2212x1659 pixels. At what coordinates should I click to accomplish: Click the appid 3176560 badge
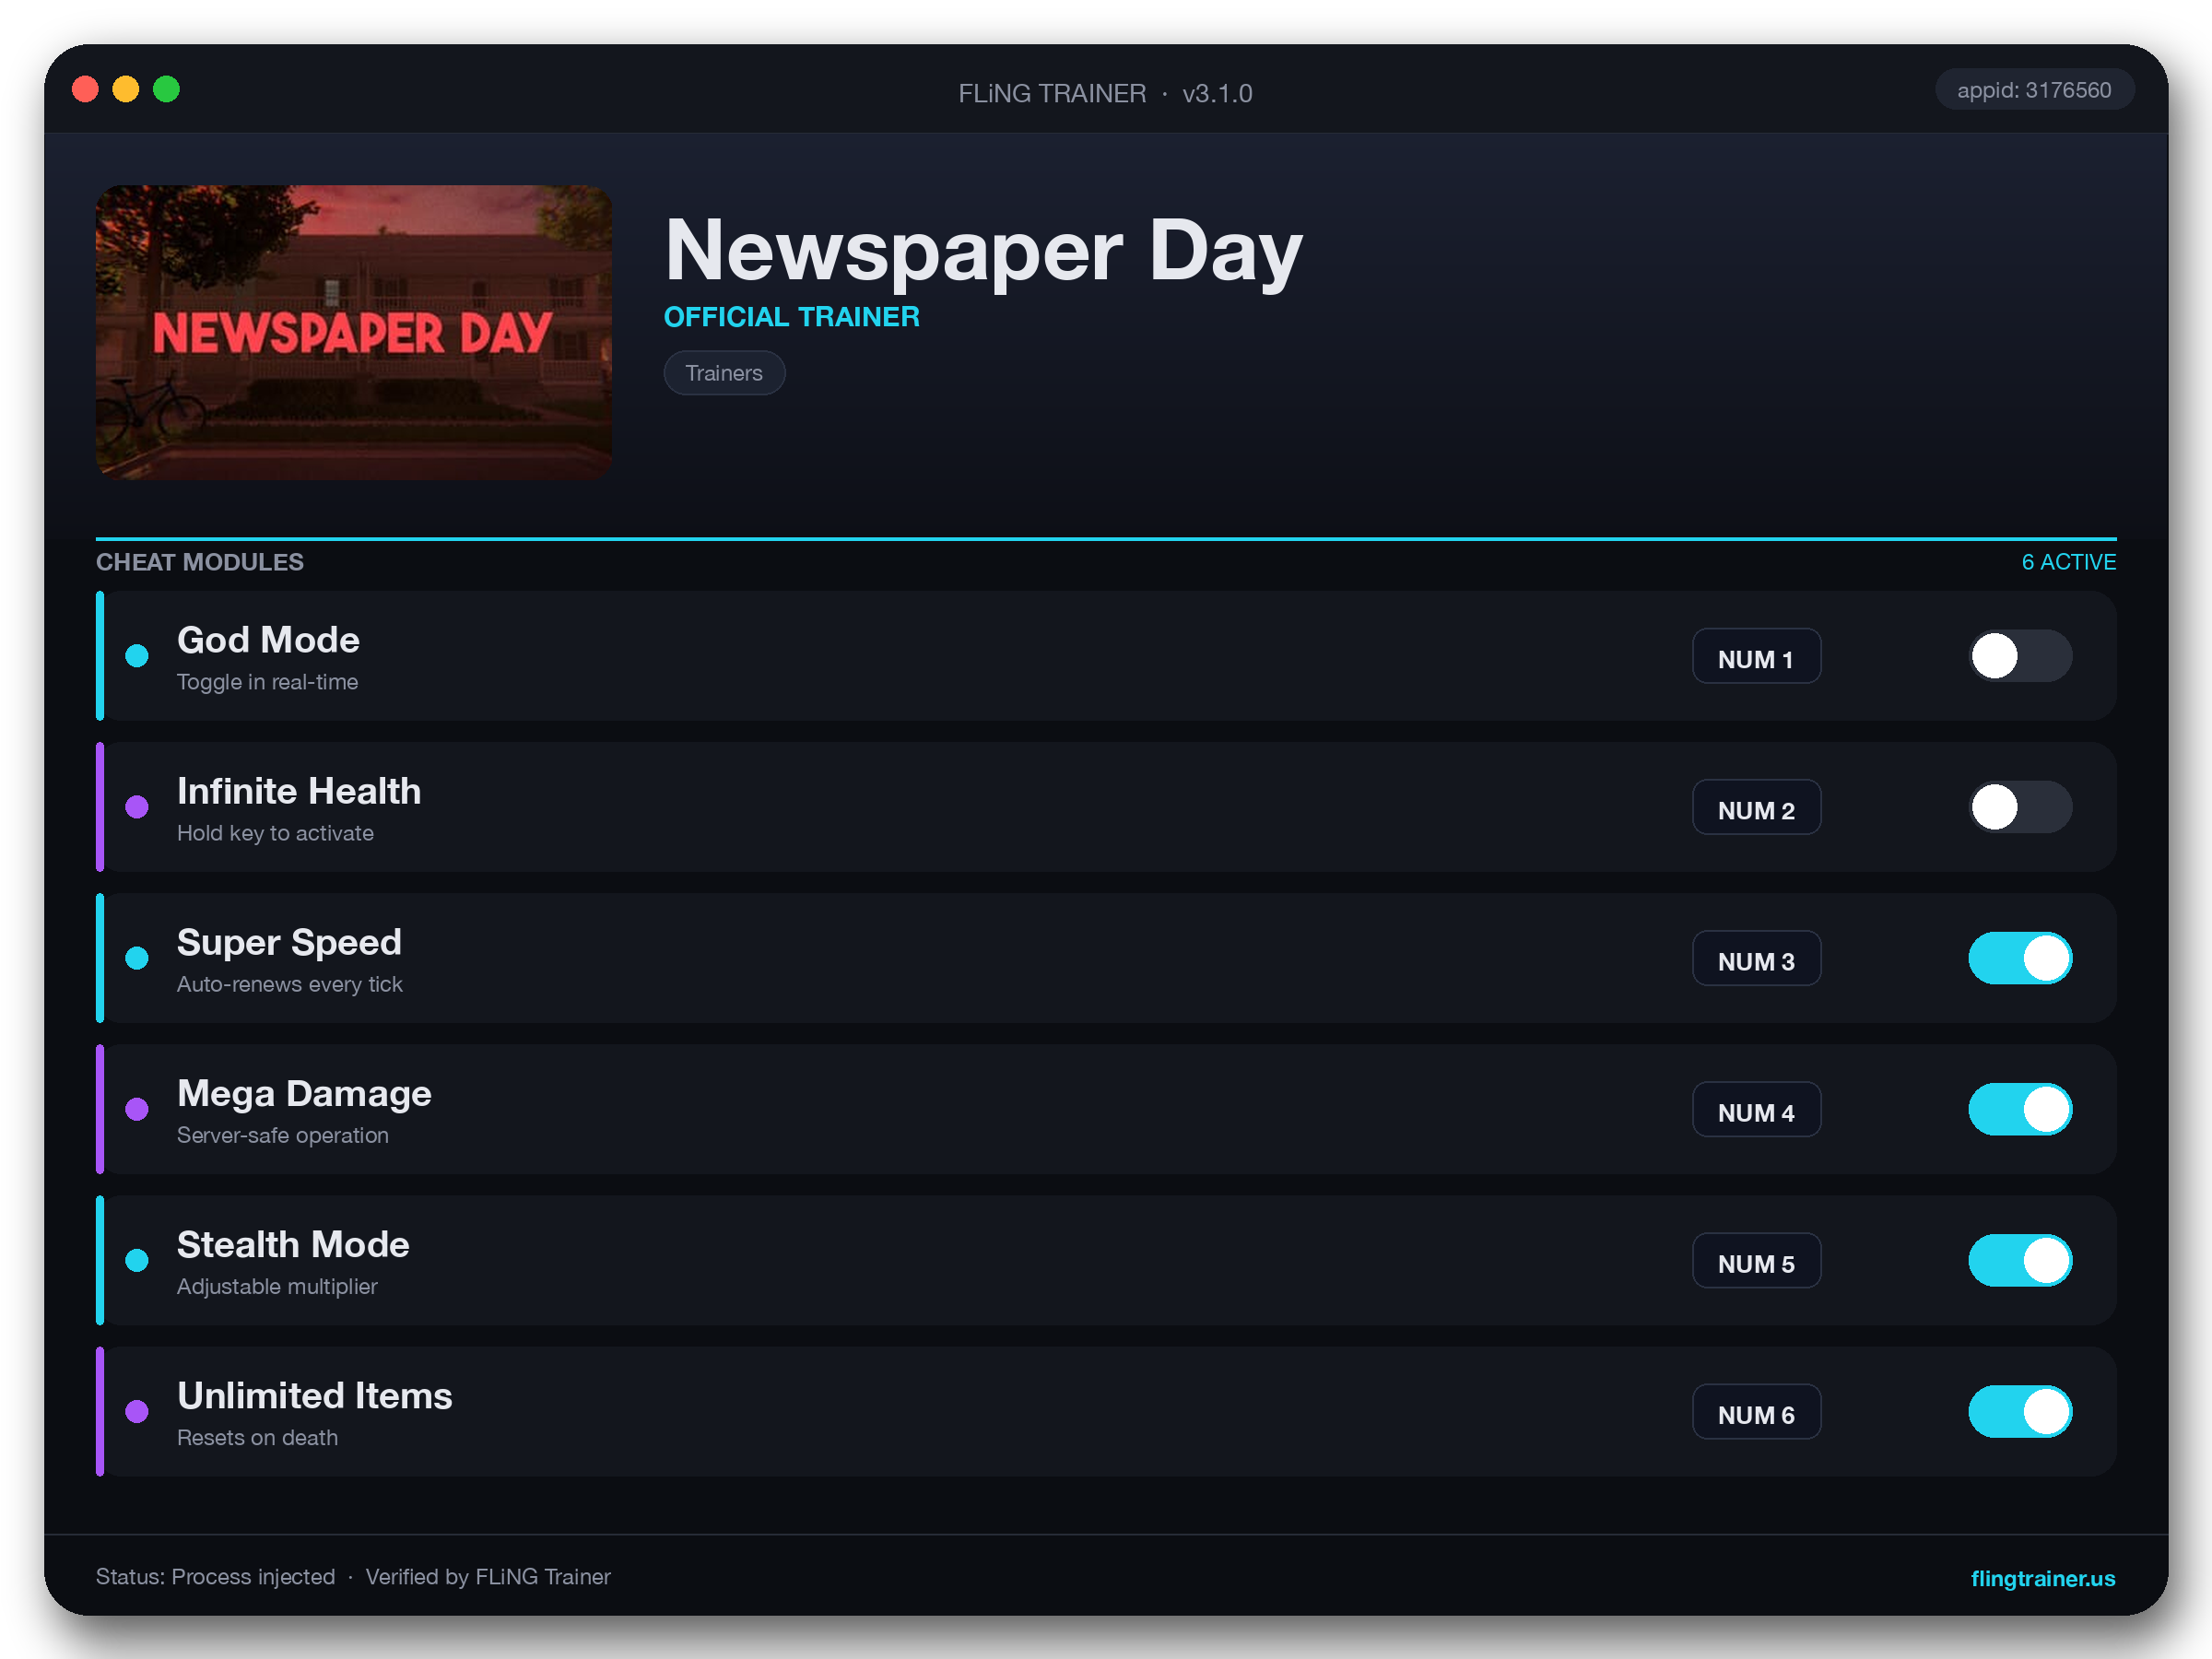(x=2034, y=90)
